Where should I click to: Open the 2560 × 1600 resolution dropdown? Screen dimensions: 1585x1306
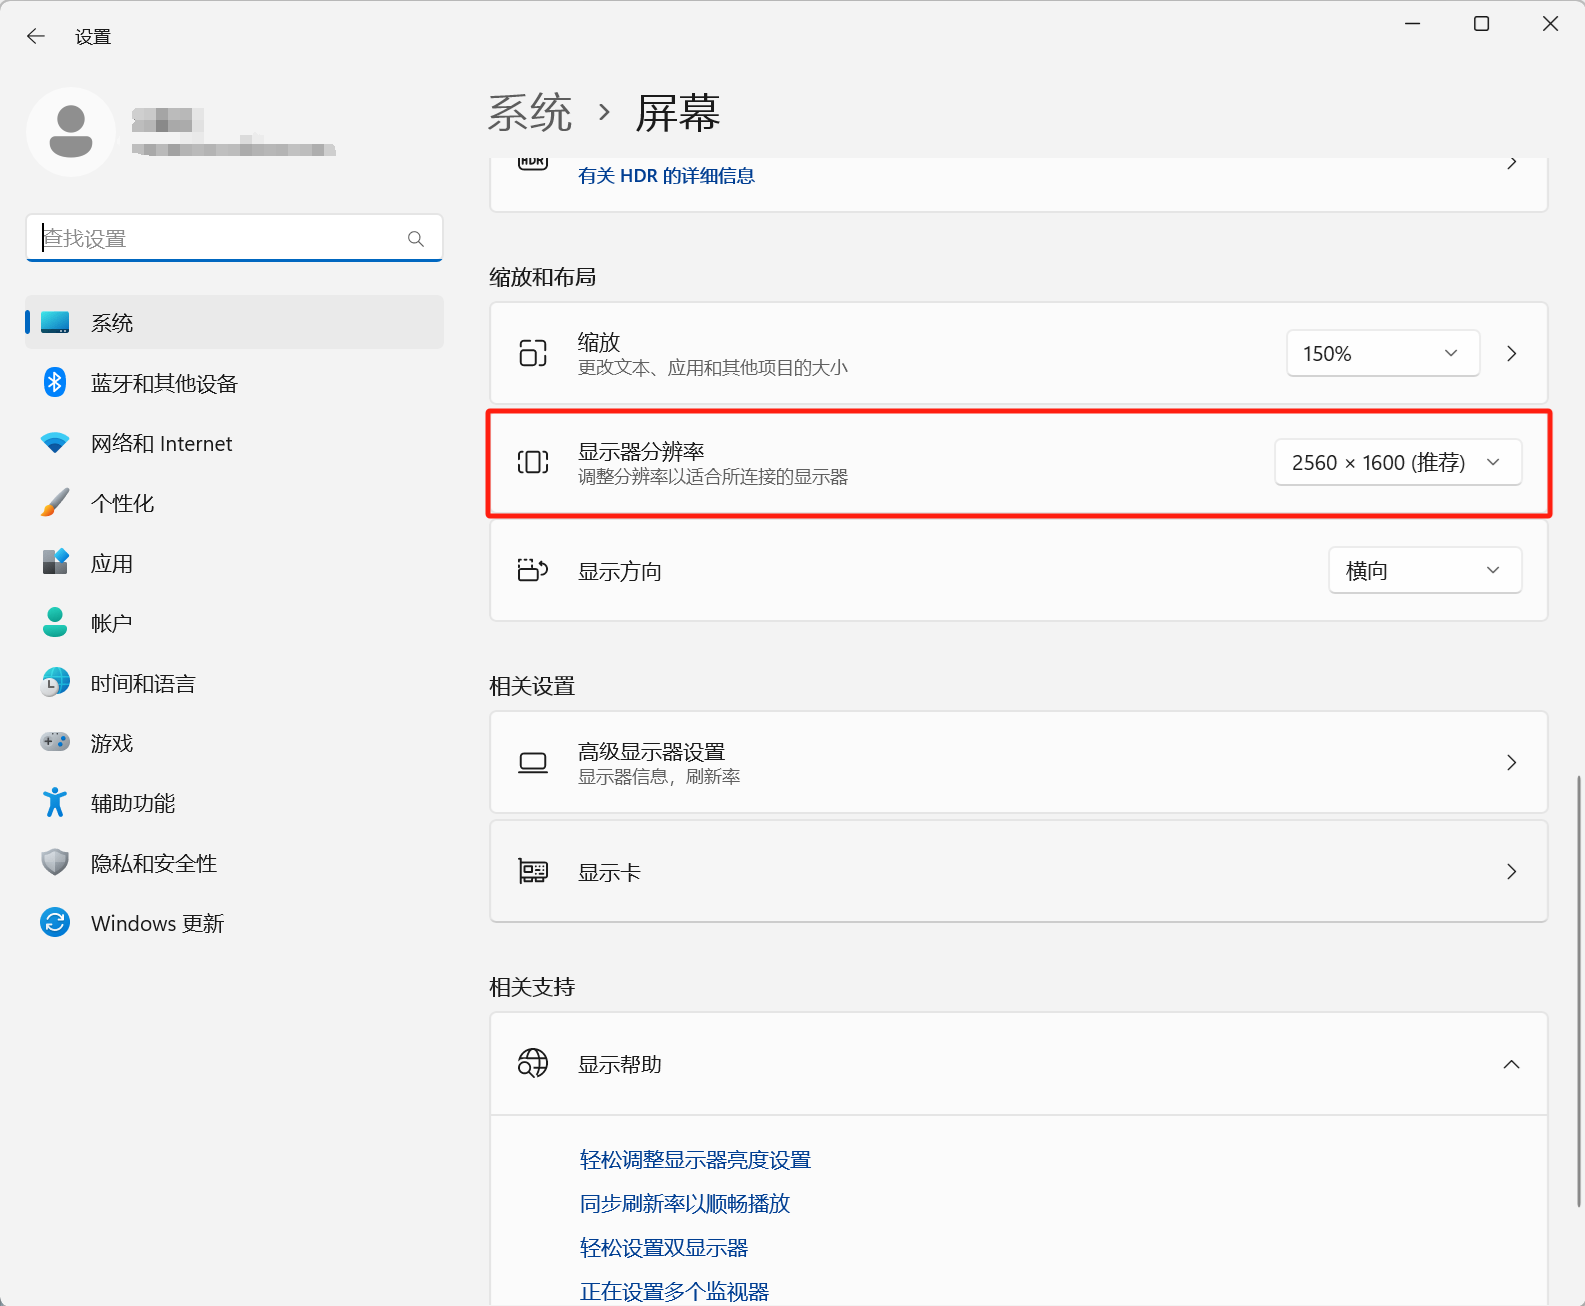click(x=1398, y=462)
